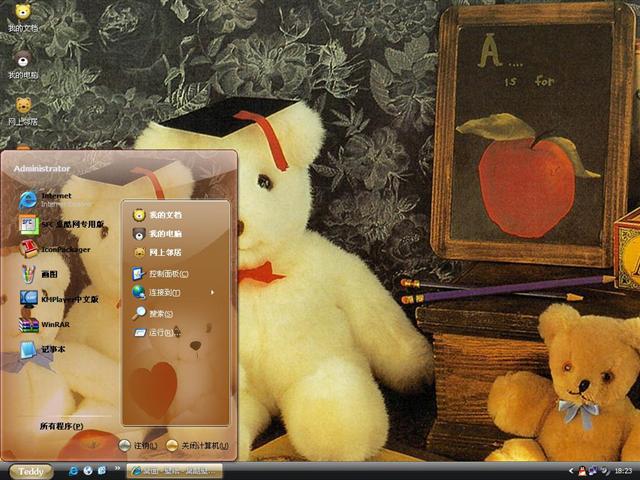Open WinRAR from the Start menu

pos(44,324)
